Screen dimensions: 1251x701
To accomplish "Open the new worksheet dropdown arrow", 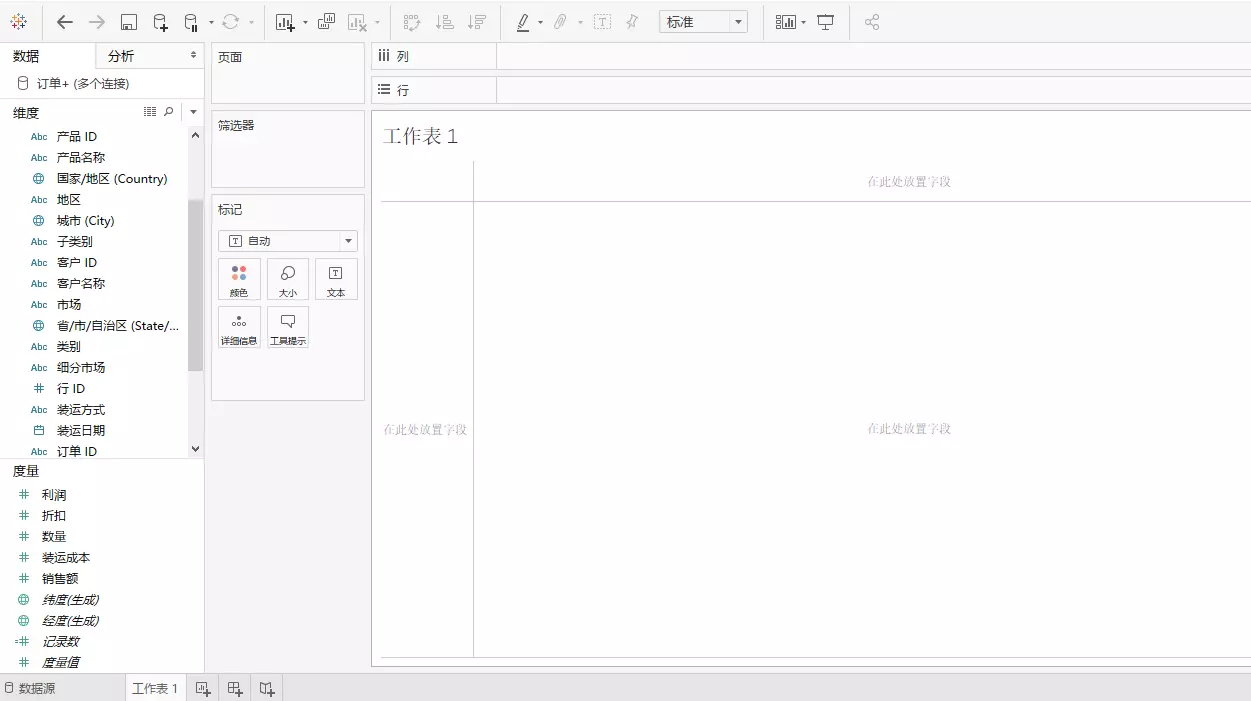I will [305, 23].
